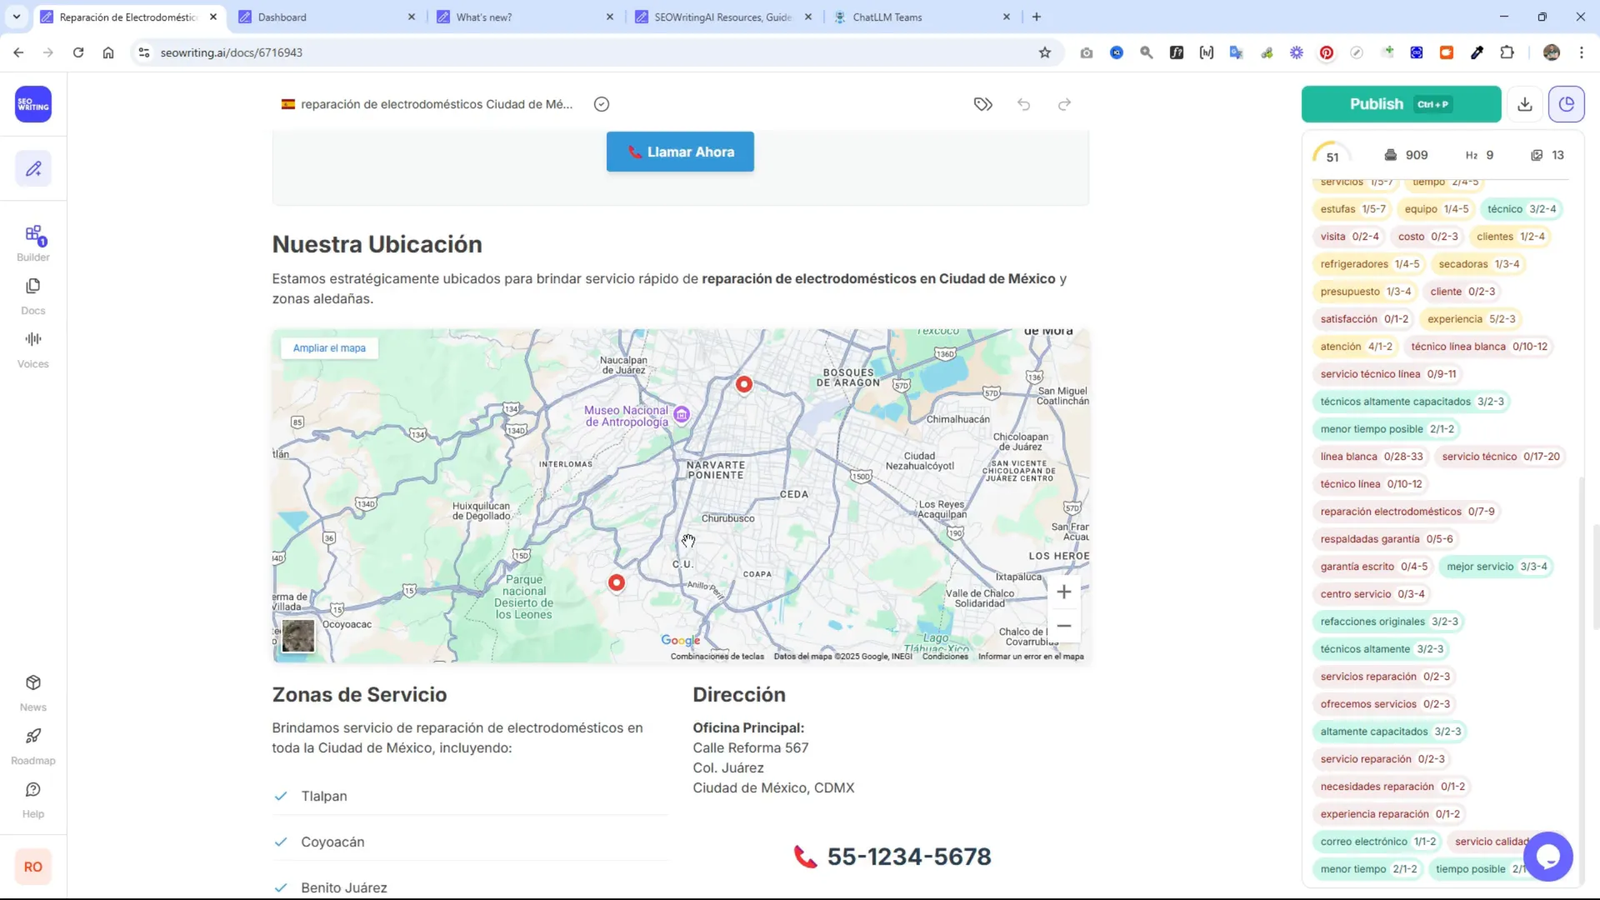Click the SEO score gauge showing 51
1600x900 pixels.
tap(1332, 155)
